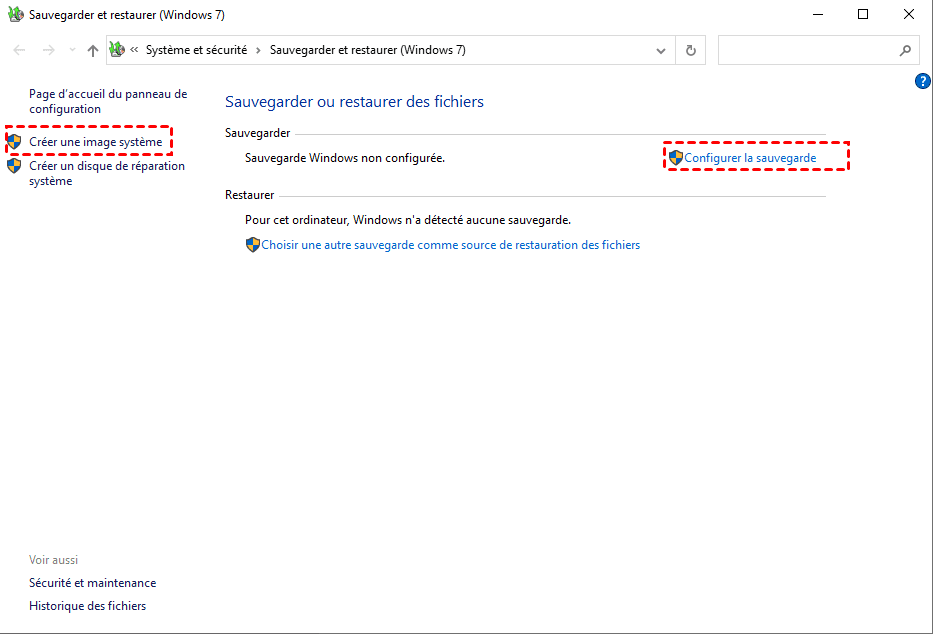The image size is (933, 634).
Task: Open Créer une image système link
Action: pos(96,142)
